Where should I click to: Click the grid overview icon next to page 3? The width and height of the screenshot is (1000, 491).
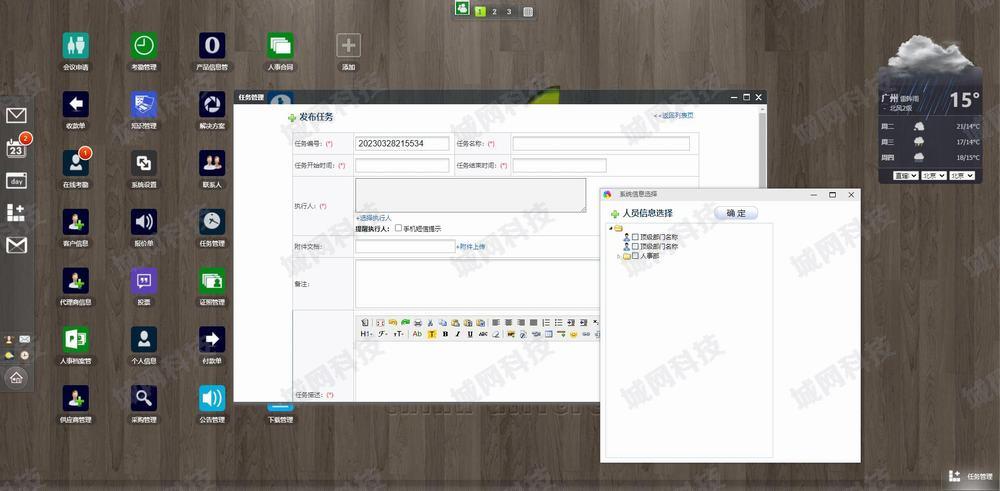tap(527, 11)
